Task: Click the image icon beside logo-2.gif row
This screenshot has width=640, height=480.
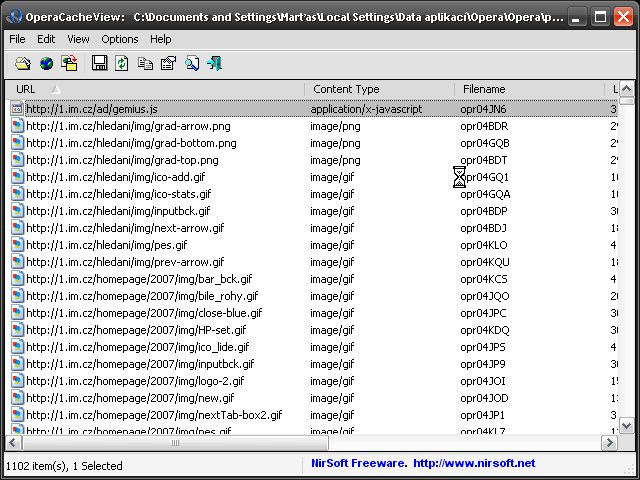Action: click(17, 381)
